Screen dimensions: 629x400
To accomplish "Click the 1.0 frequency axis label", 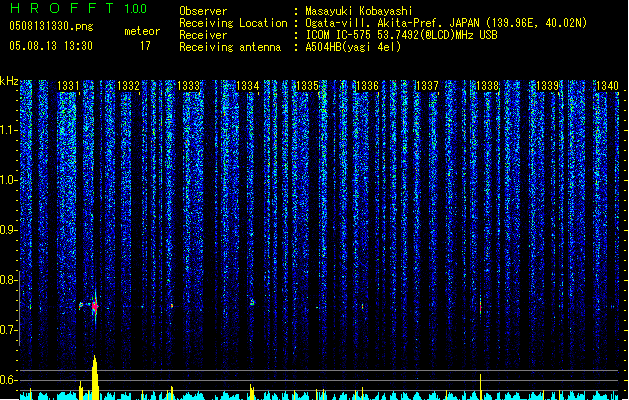I will pos(8,180).
